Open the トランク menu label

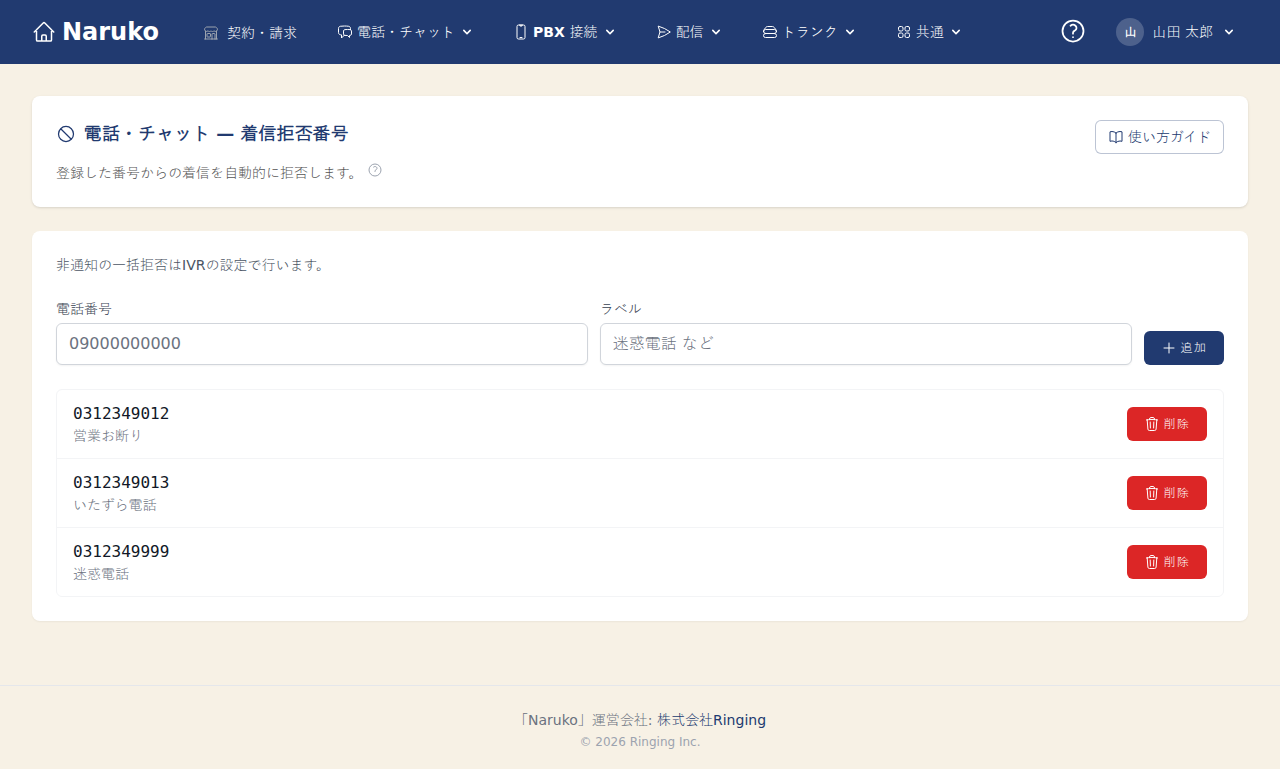pyautogui.click(x=810, y=32)
